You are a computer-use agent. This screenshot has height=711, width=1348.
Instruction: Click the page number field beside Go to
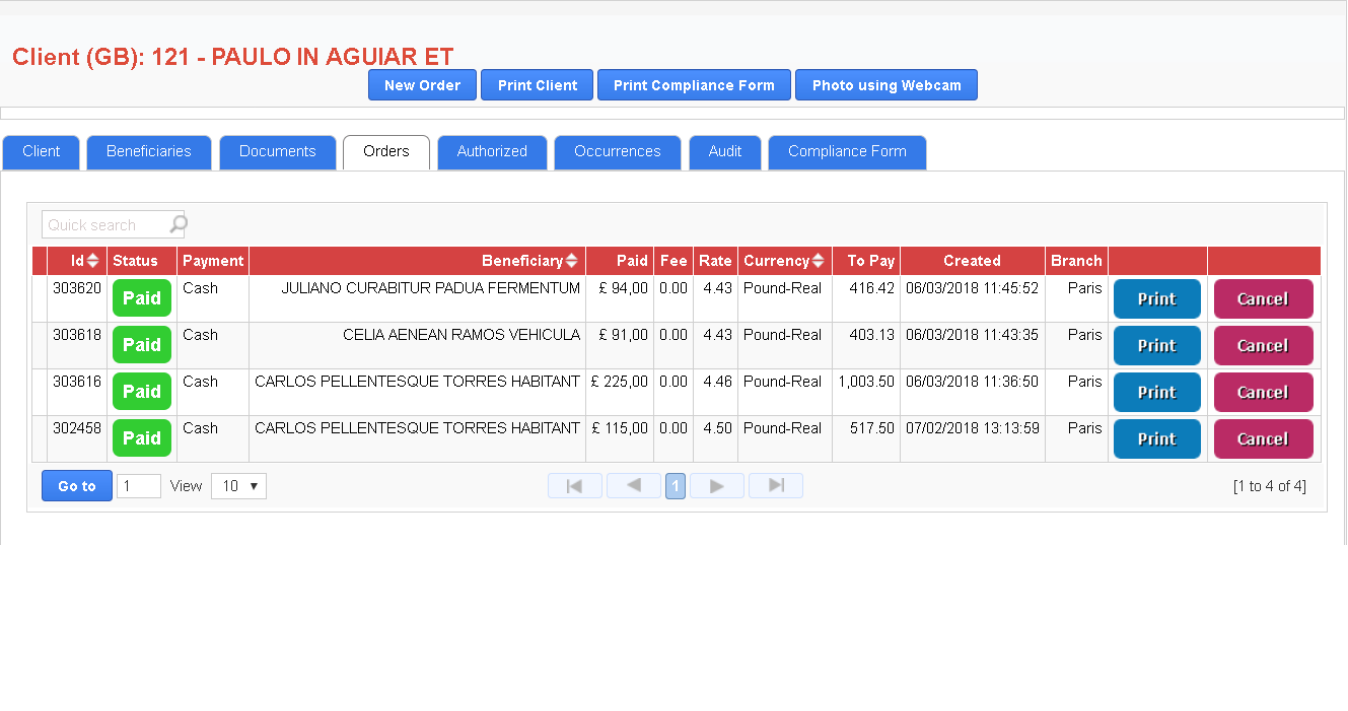point(138,486)
